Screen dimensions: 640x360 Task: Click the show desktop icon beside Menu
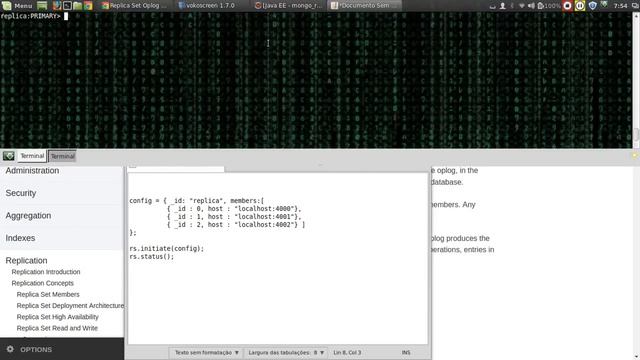[x=42, y=6]
